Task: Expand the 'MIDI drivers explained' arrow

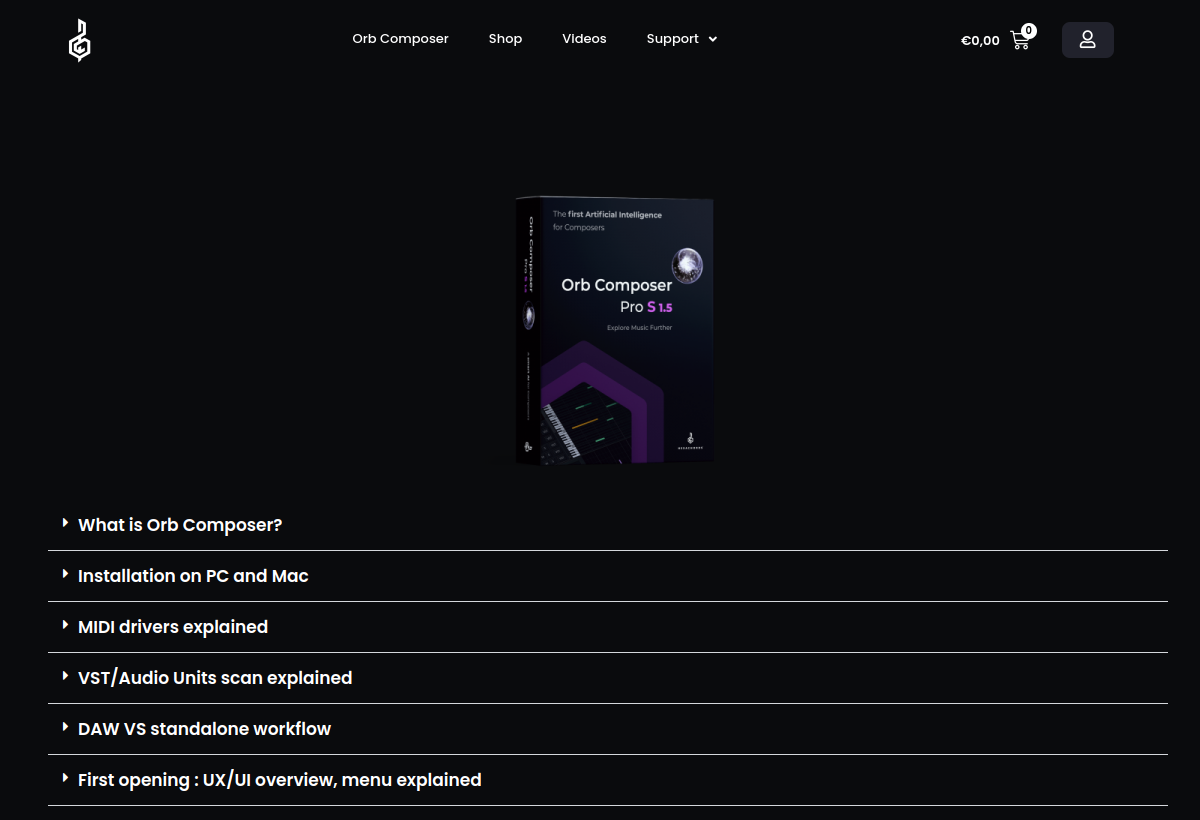Action: (65, 625)
